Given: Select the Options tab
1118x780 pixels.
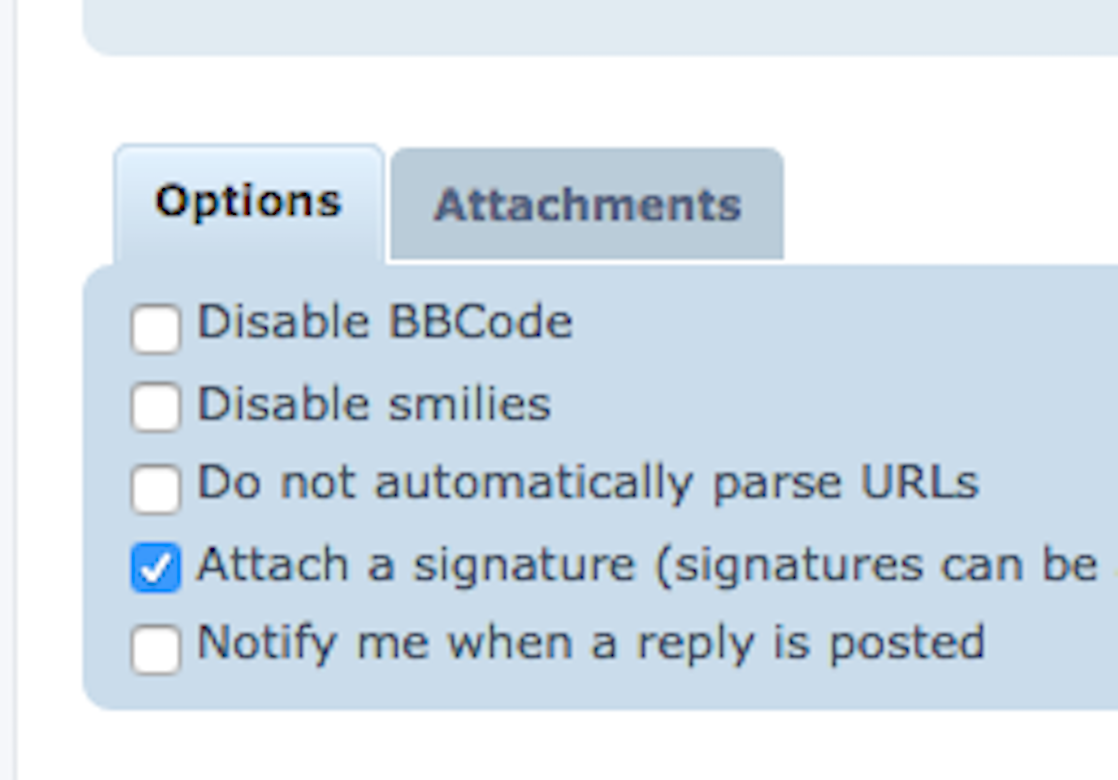Looking at the screenshot, I should click(248, 203).
